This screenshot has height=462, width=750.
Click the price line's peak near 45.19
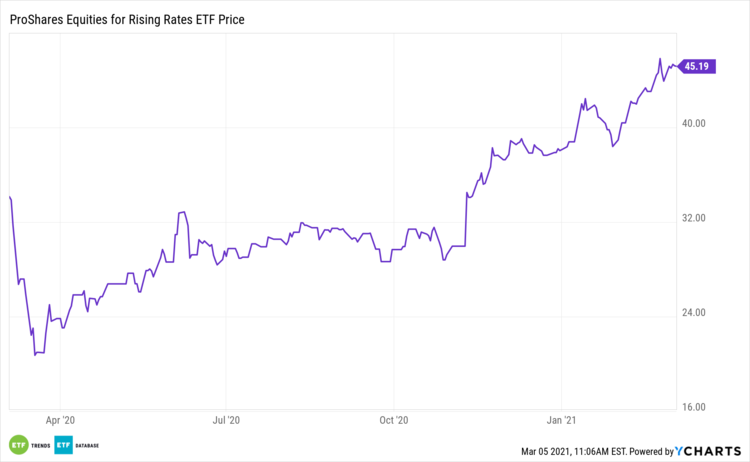pyautogui.click(x=660, y=59)
